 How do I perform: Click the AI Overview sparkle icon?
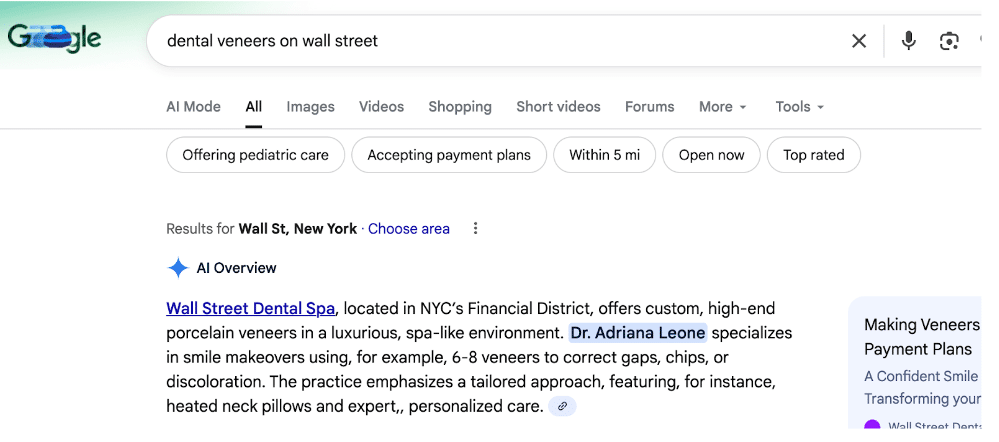coord(178,268)
